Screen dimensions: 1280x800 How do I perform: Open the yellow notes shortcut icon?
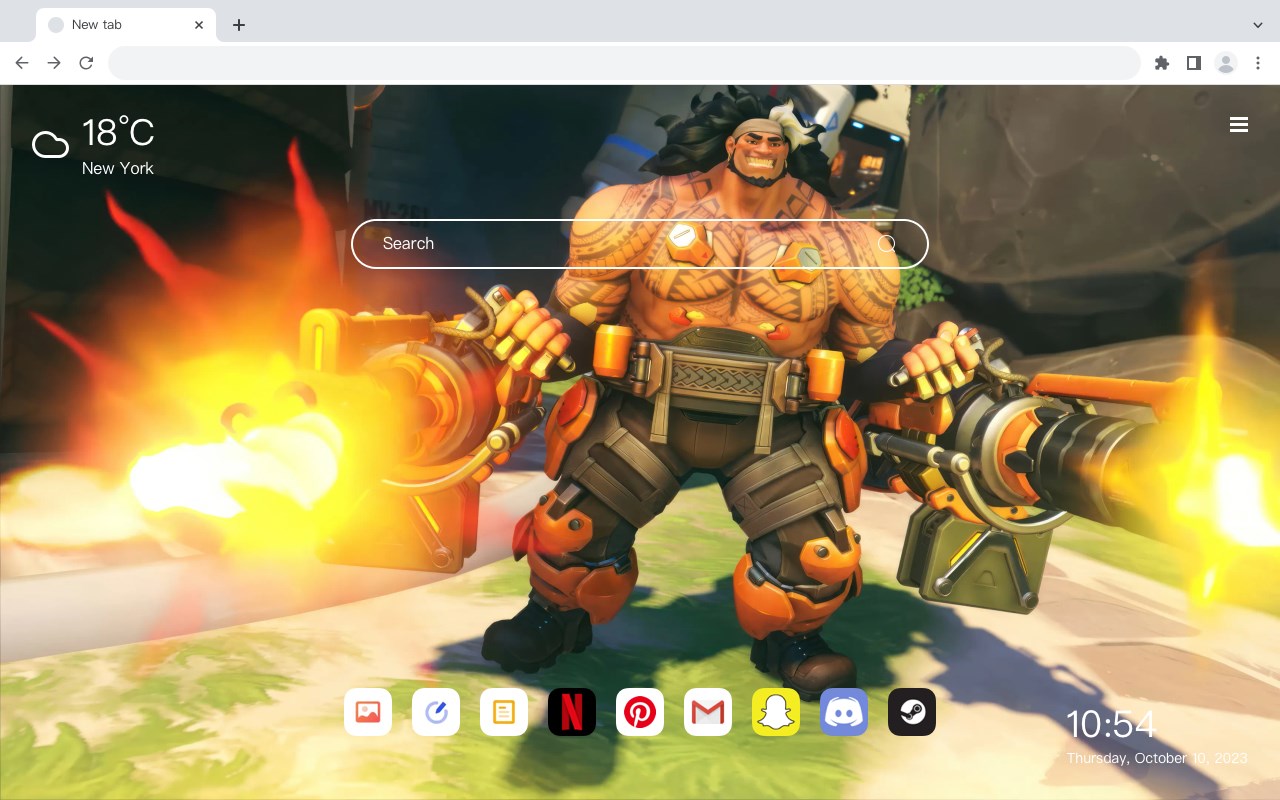(504, 712)
